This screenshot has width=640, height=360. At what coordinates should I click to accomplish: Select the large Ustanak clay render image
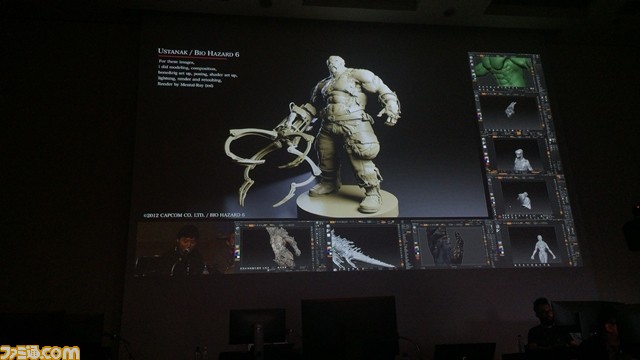[312, 136]
